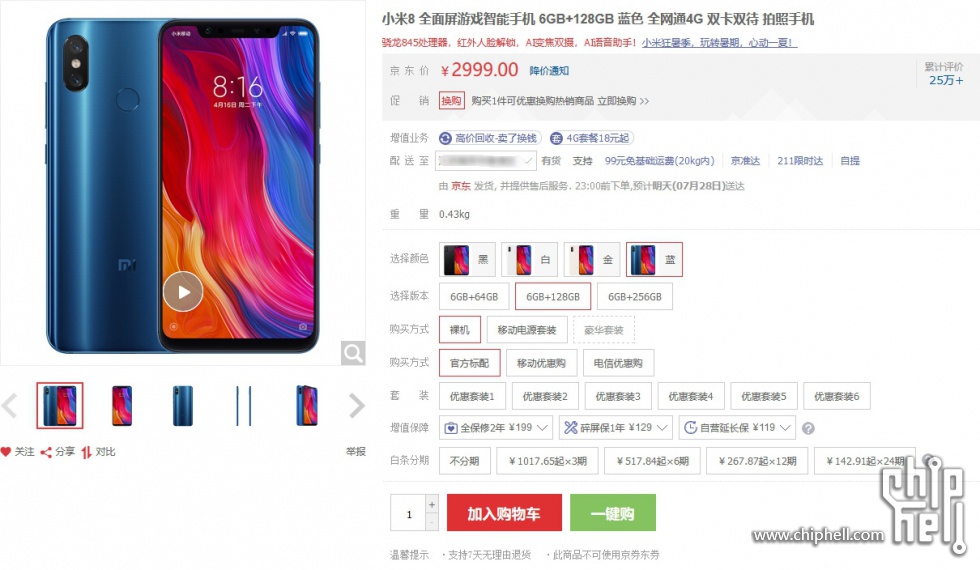The width and height of the screenshot is (980, 570).
Task: Open the 碎屏保1年 ¥129 dropdown
Action: click(616, 428)
